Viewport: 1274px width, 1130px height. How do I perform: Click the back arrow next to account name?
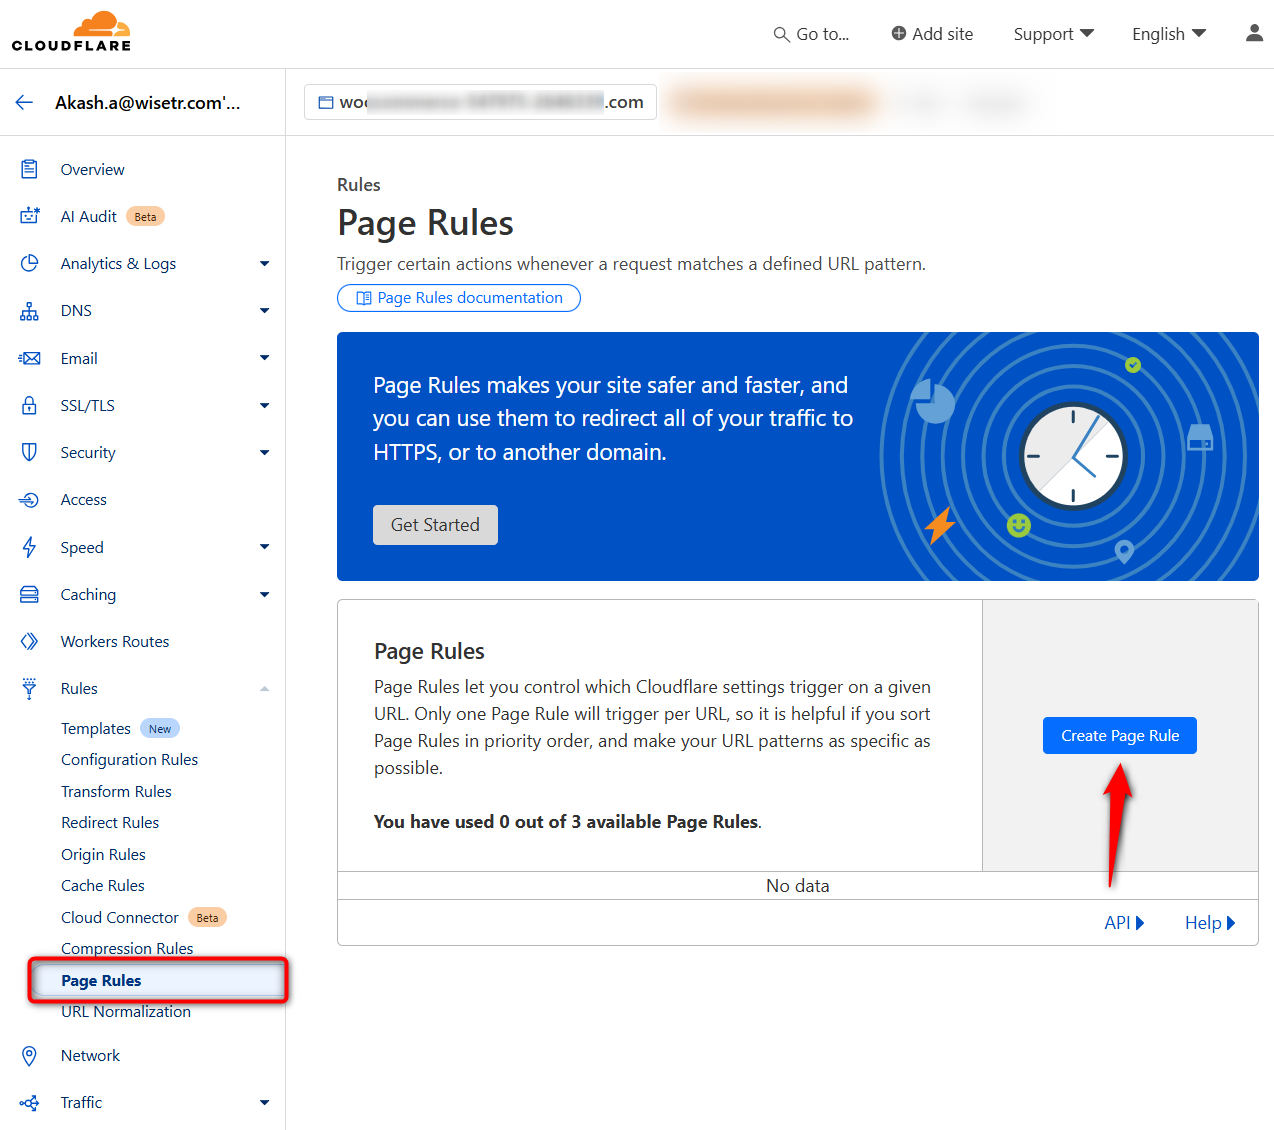pos(25,102)
